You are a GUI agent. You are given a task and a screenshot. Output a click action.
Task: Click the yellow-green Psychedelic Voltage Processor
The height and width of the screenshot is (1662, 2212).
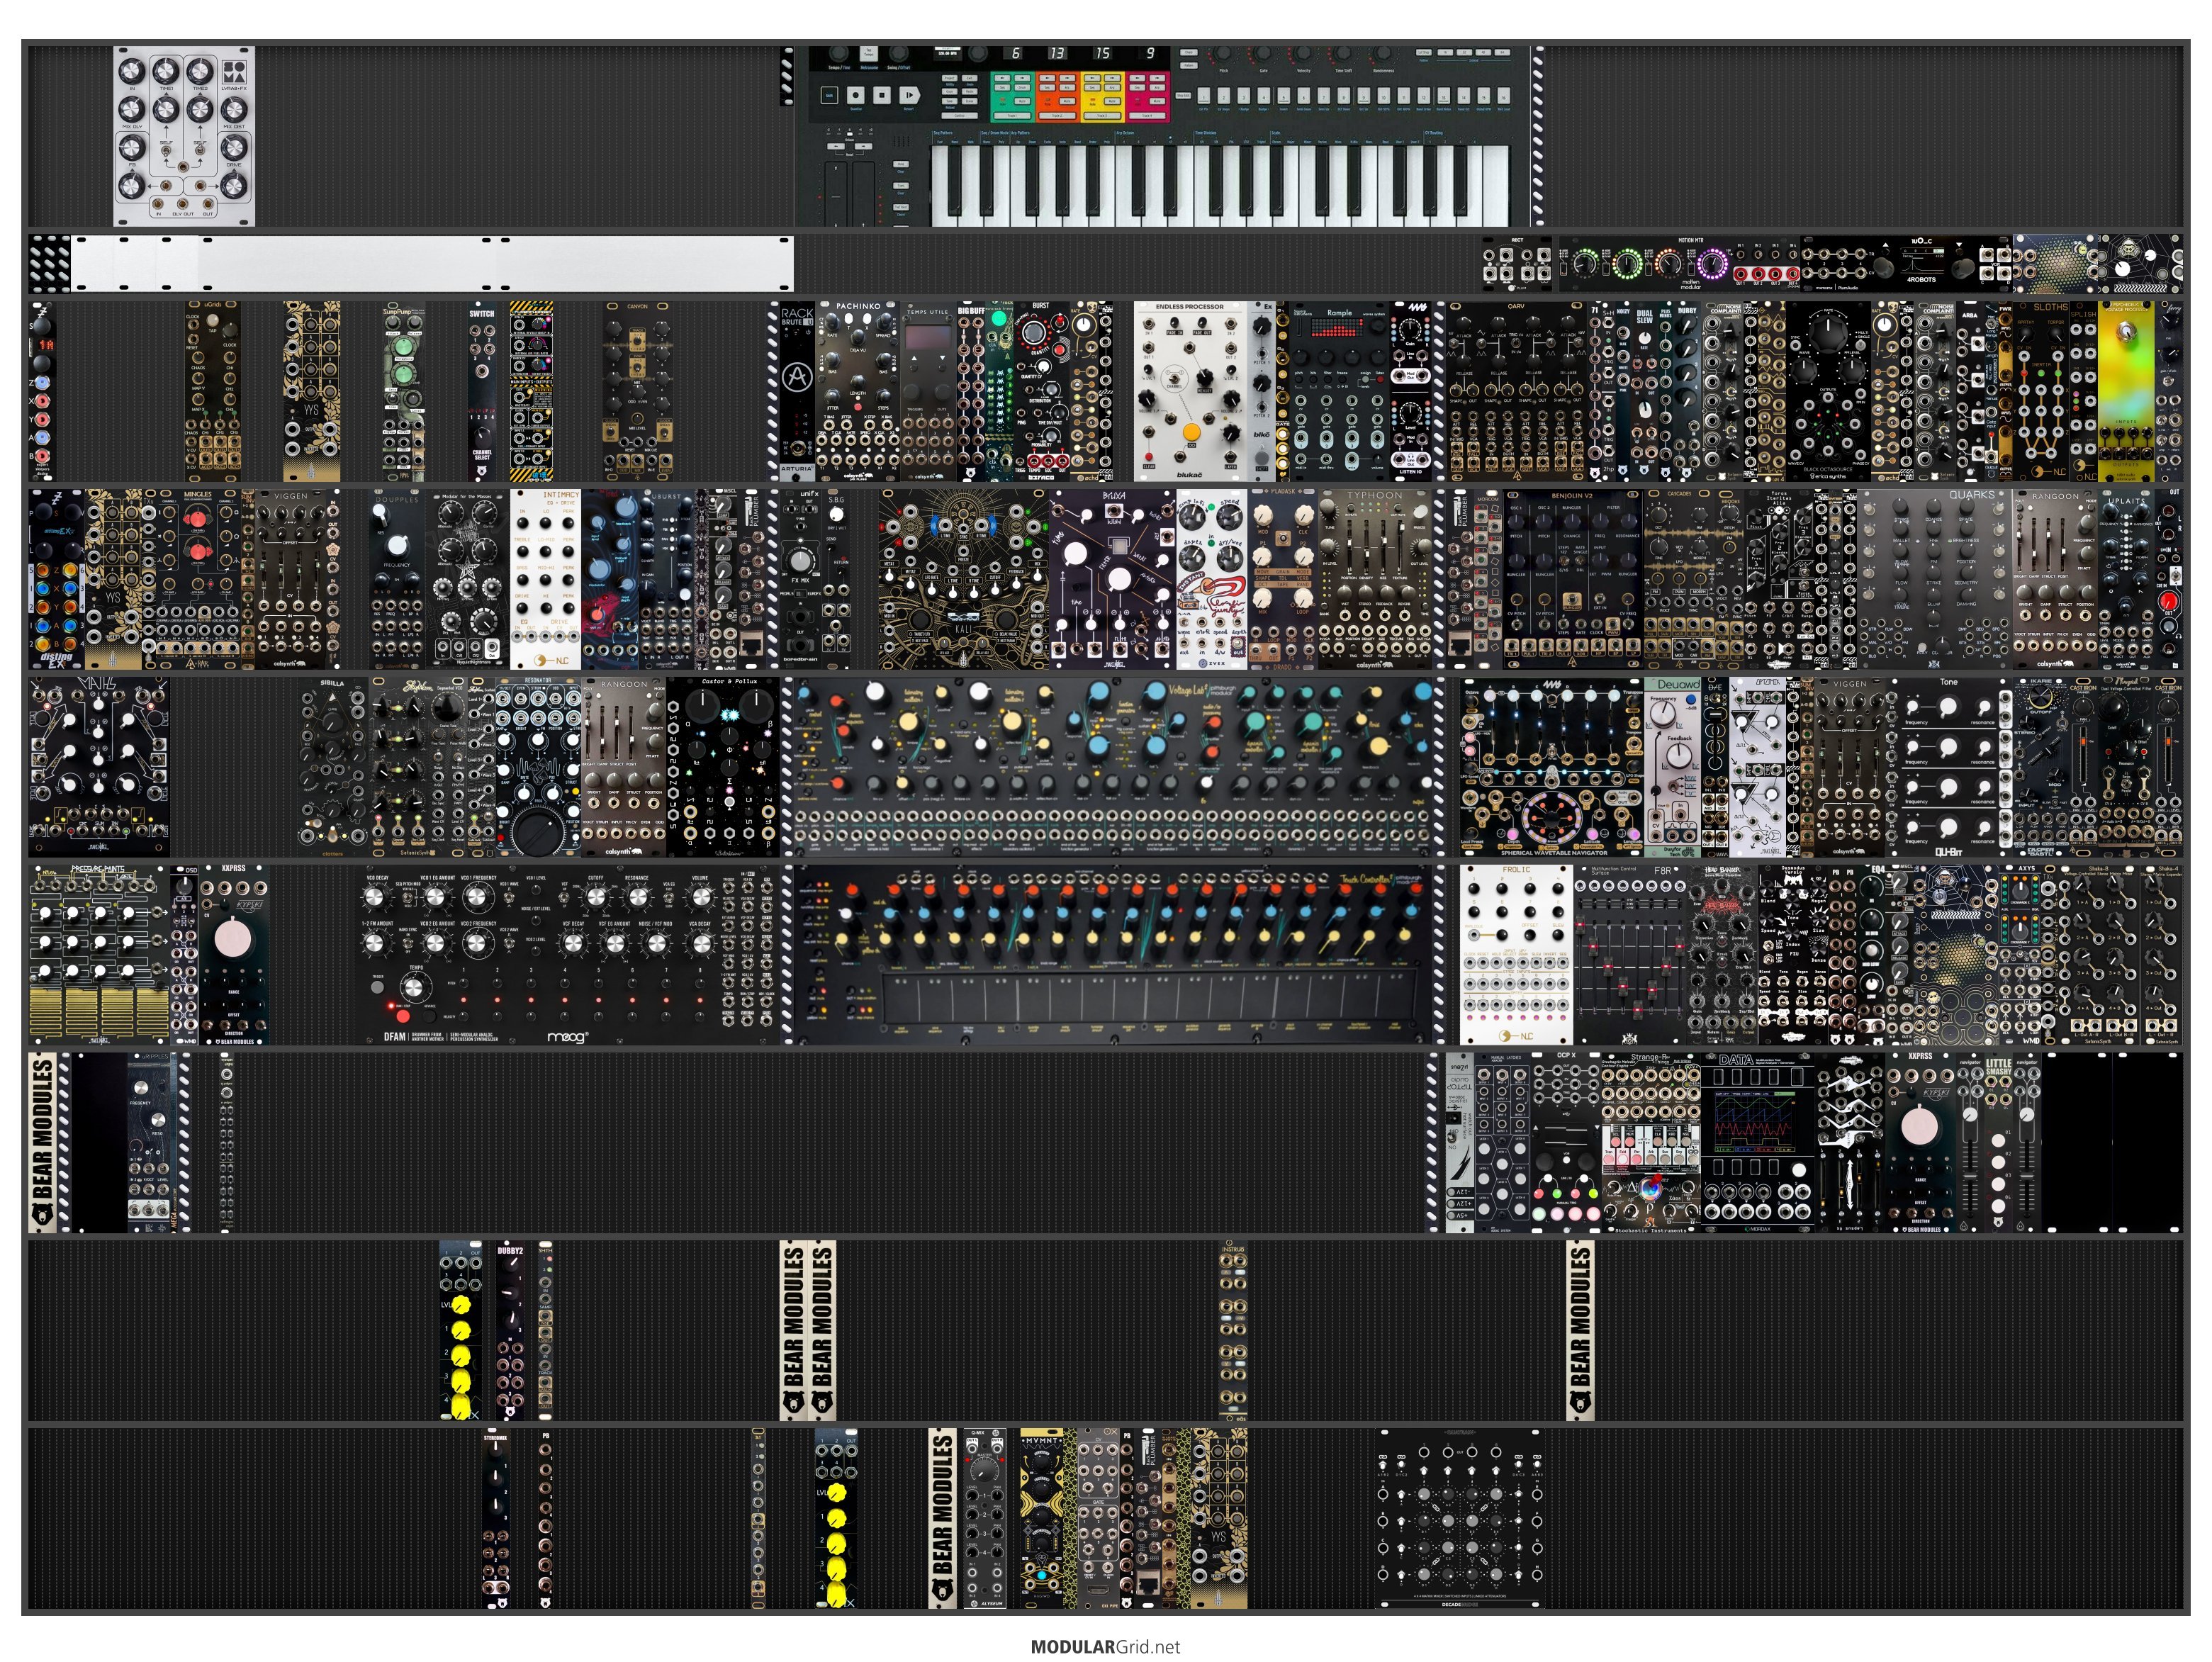[x=2126, y=391]
